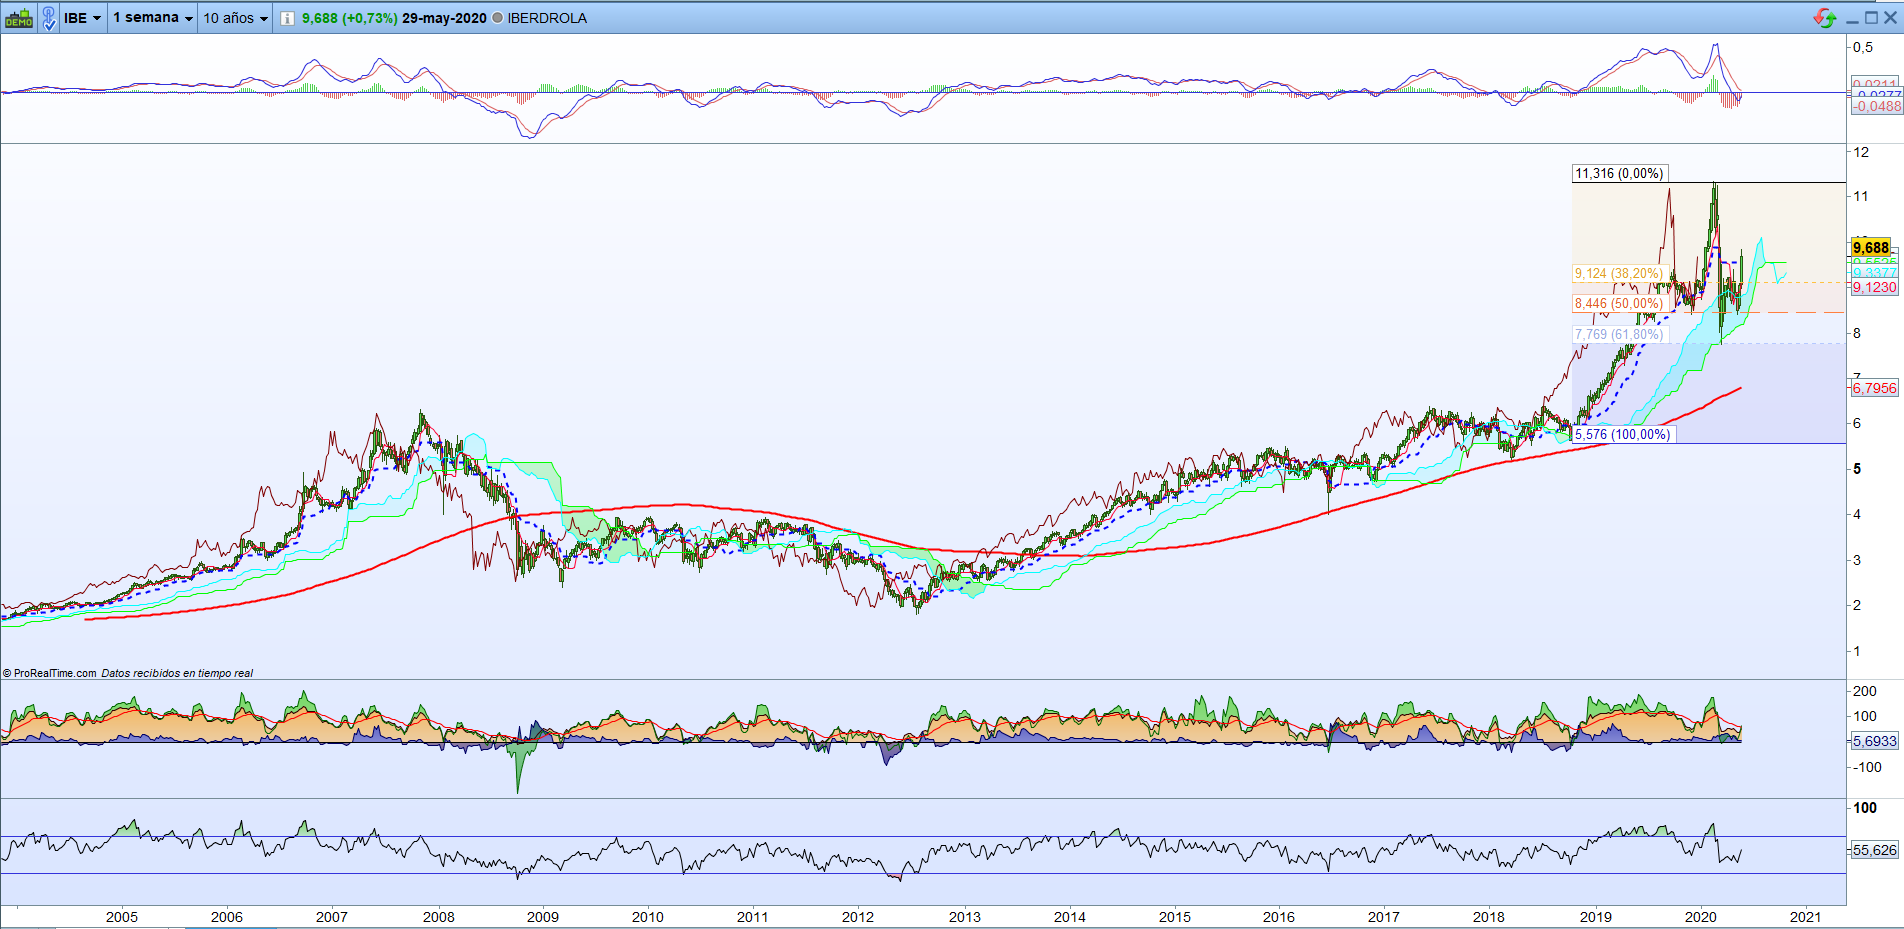Viewport: 1904px width, 929px height.
Task: Click the yellow current price tag 9,688
Action: coord(1870,247)
